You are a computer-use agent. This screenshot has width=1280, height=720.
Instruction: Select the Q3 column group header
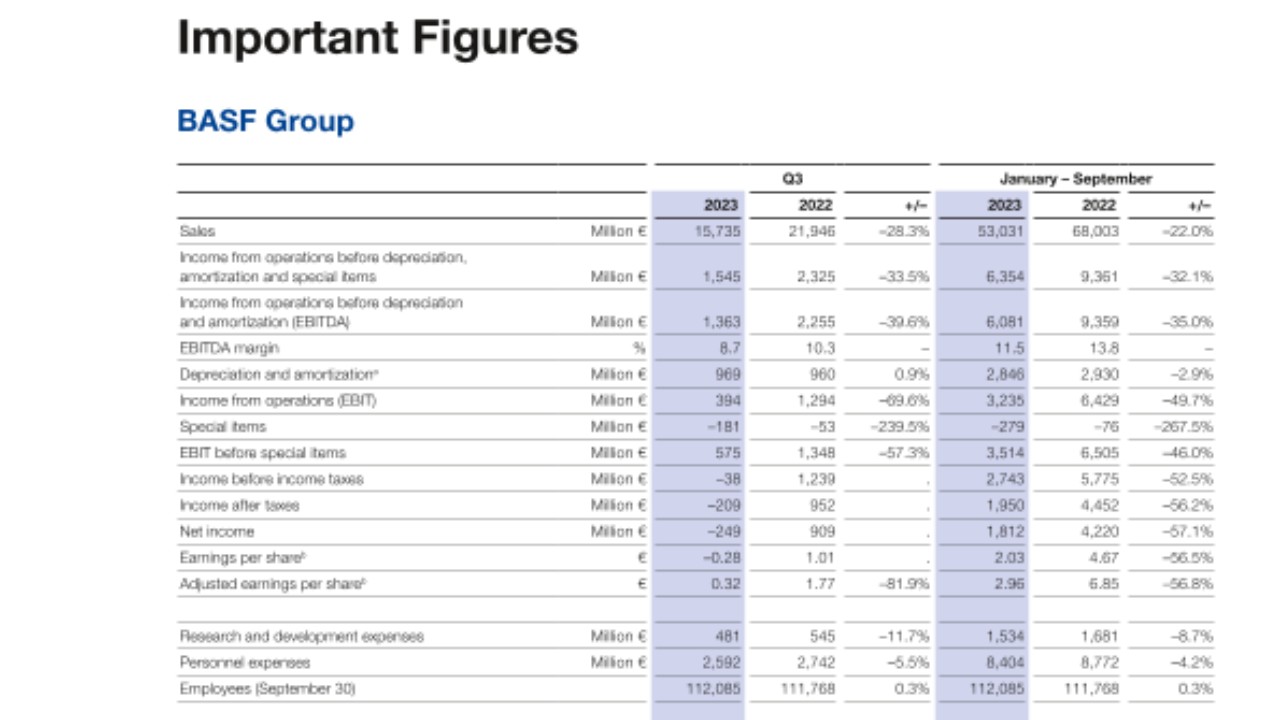click(x=792, y=179)
